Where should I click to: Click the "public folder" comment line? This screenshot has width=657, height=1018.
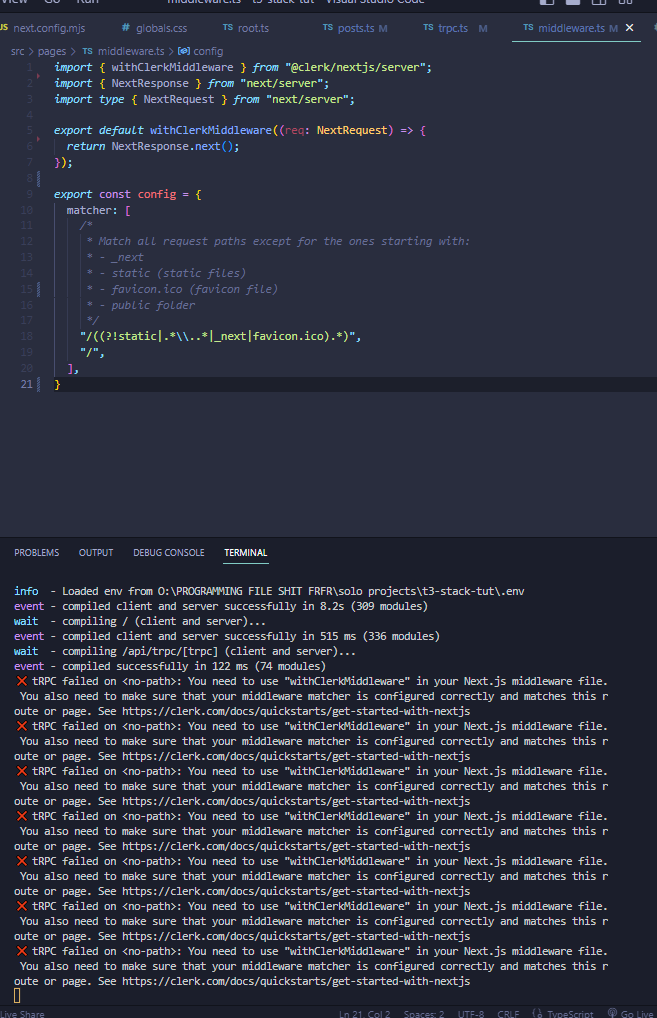(x=153, y=305)
